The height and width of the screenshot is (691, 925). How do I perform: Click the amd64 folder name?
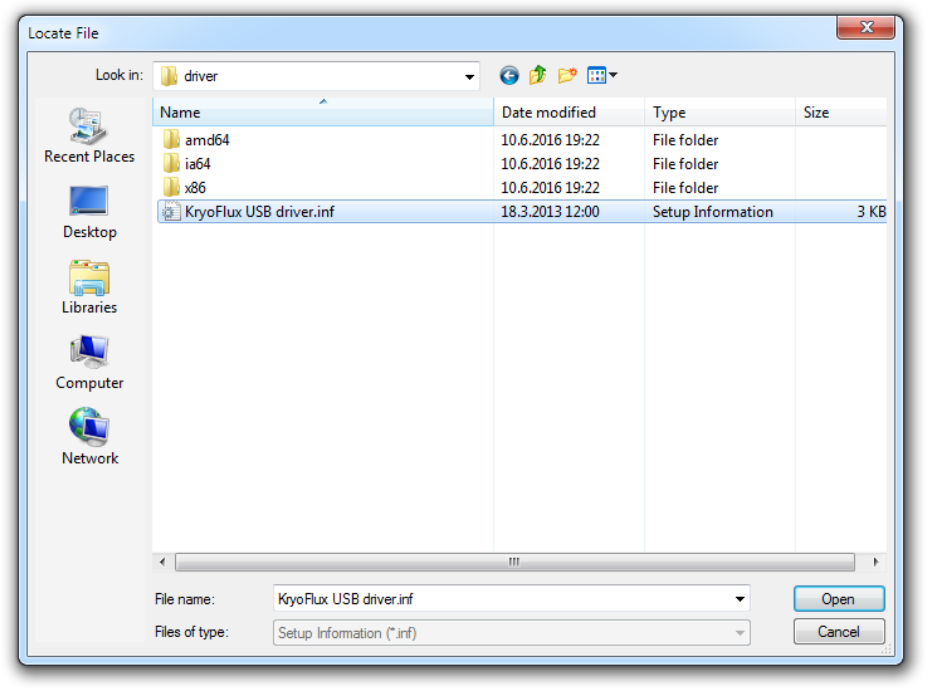coord(207,140)
